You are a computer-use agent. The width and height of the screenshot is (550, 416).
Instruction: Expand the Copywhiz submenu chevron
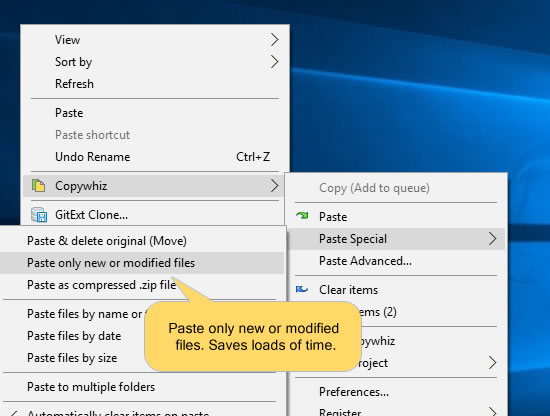(x=274, y=186)
